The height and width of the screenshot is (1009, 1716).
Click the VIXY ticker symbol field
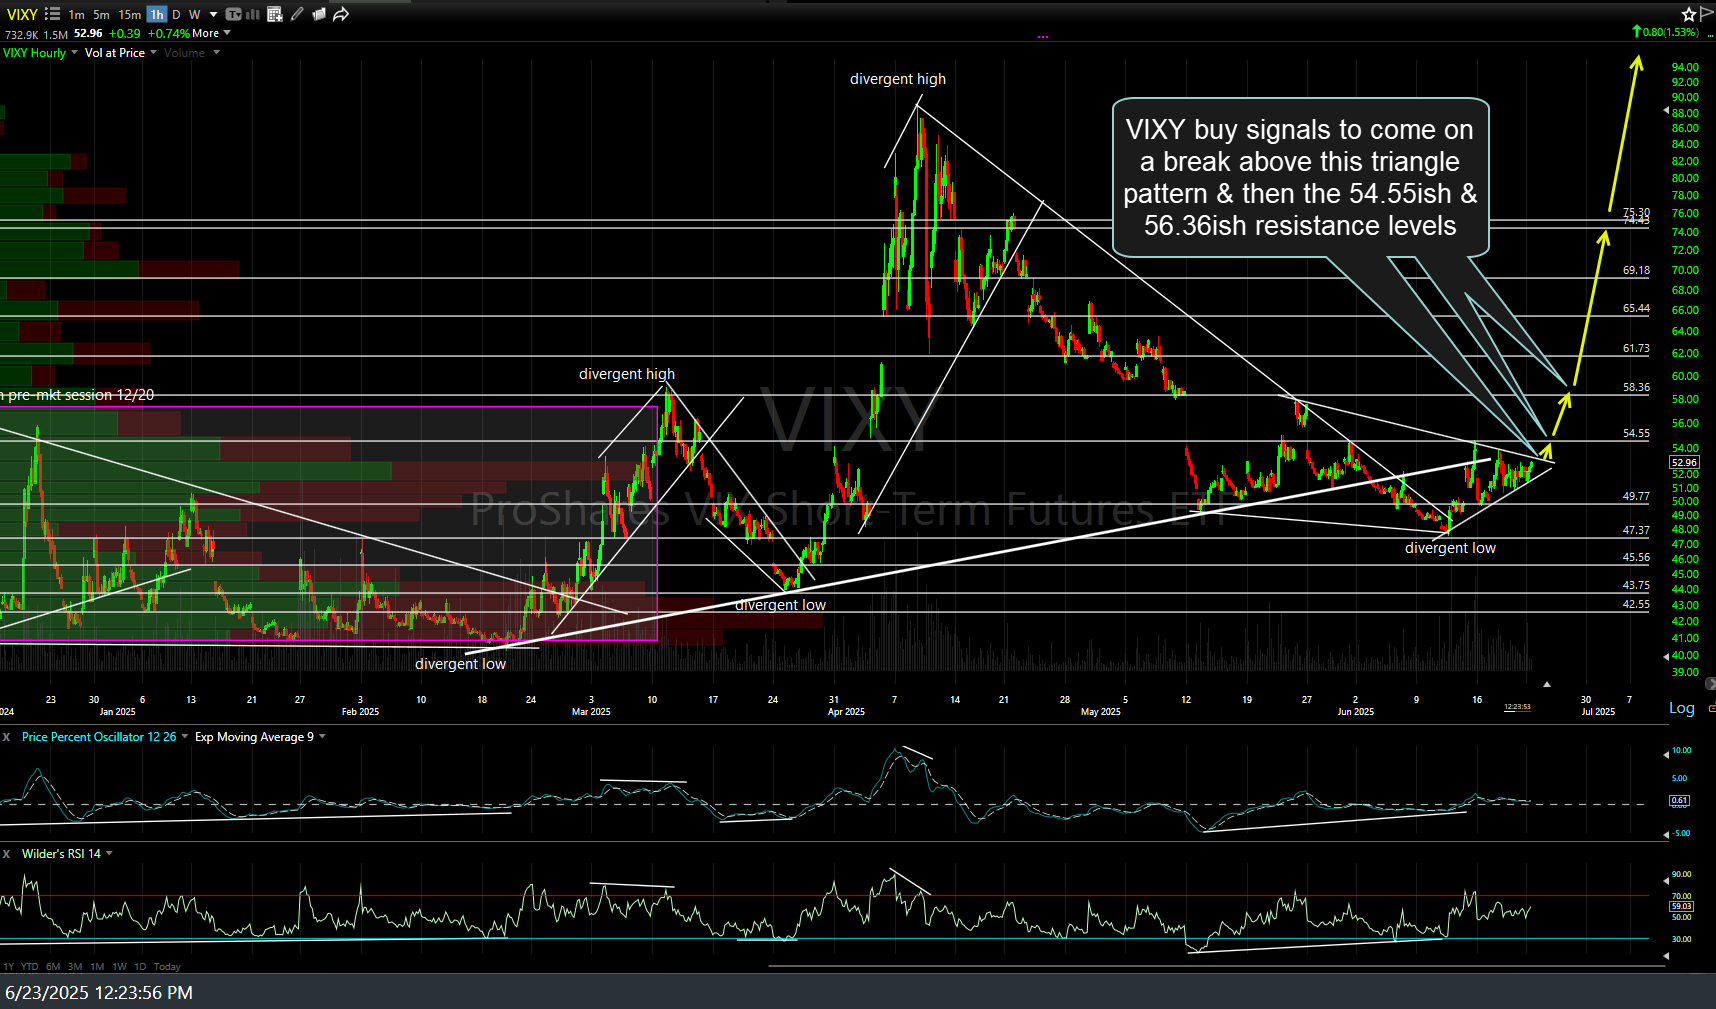[22, 14]
